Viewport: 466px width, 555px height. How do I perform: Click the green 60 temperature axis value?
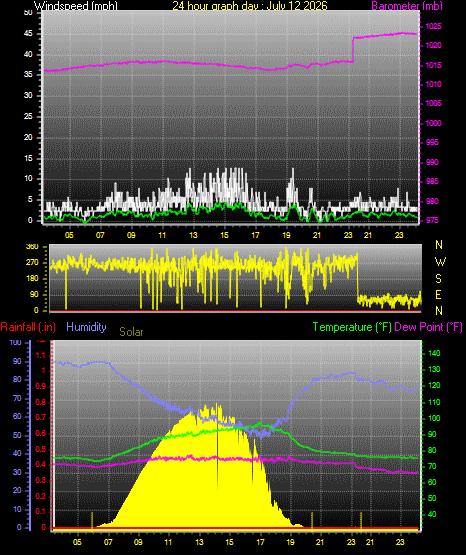(432, 482)
